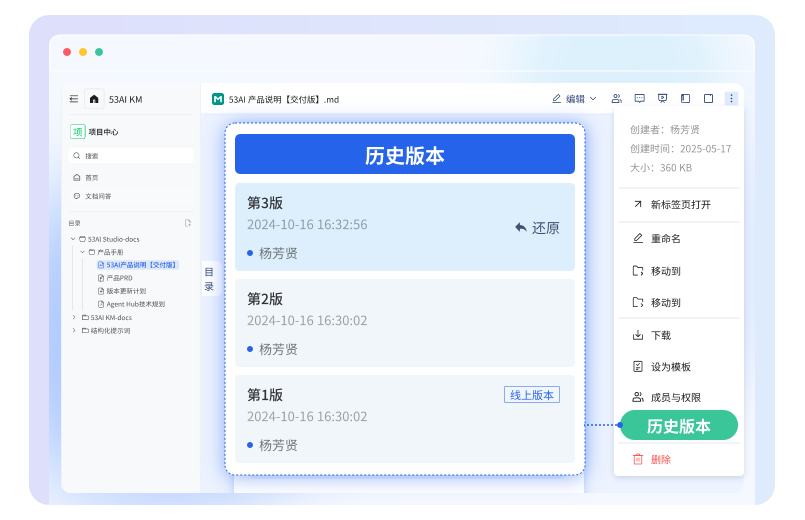Select the 第2版 history entry
Viewport: 805px width, 520px height.
pyautogui.click(x=405, y=323)
